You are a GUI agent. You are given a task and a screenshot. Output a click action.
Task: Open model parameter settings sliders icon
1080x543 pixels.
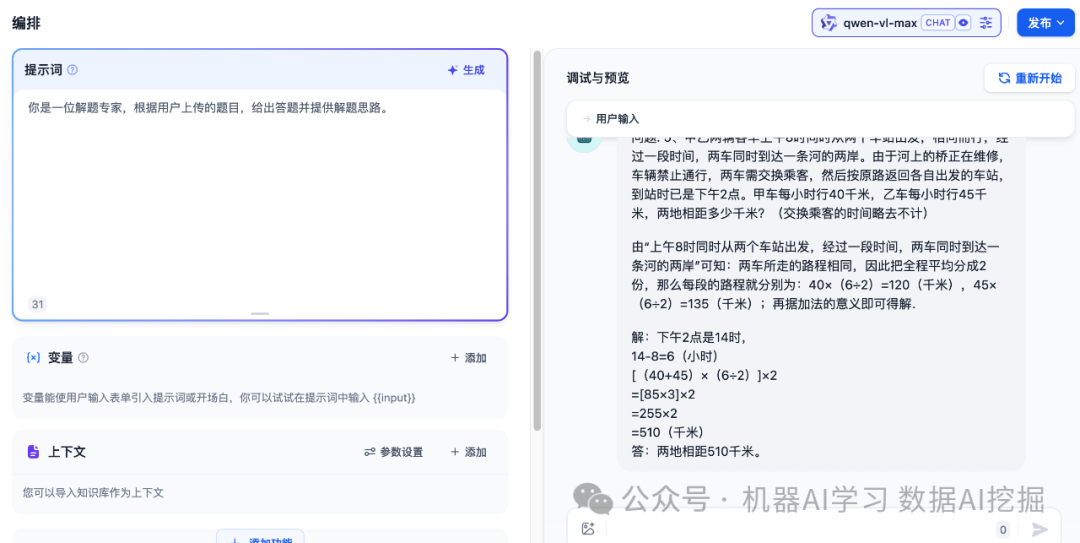click(x=986, y=23)
